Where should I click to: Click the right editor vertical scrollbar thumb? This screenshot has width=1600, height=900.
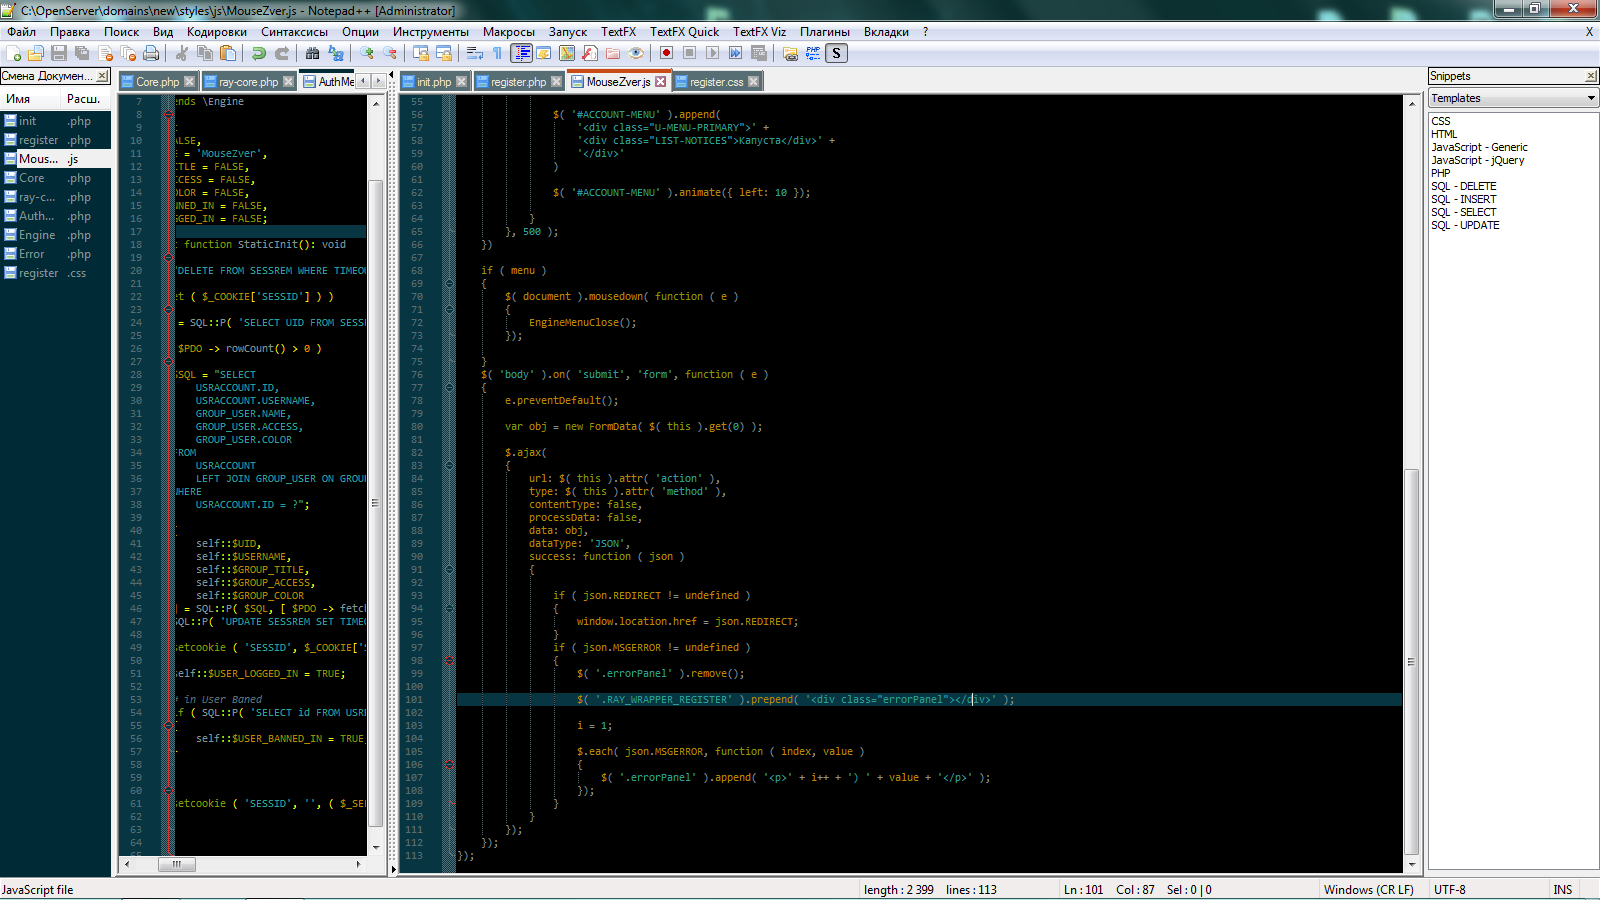click(x=1412, y=661)
